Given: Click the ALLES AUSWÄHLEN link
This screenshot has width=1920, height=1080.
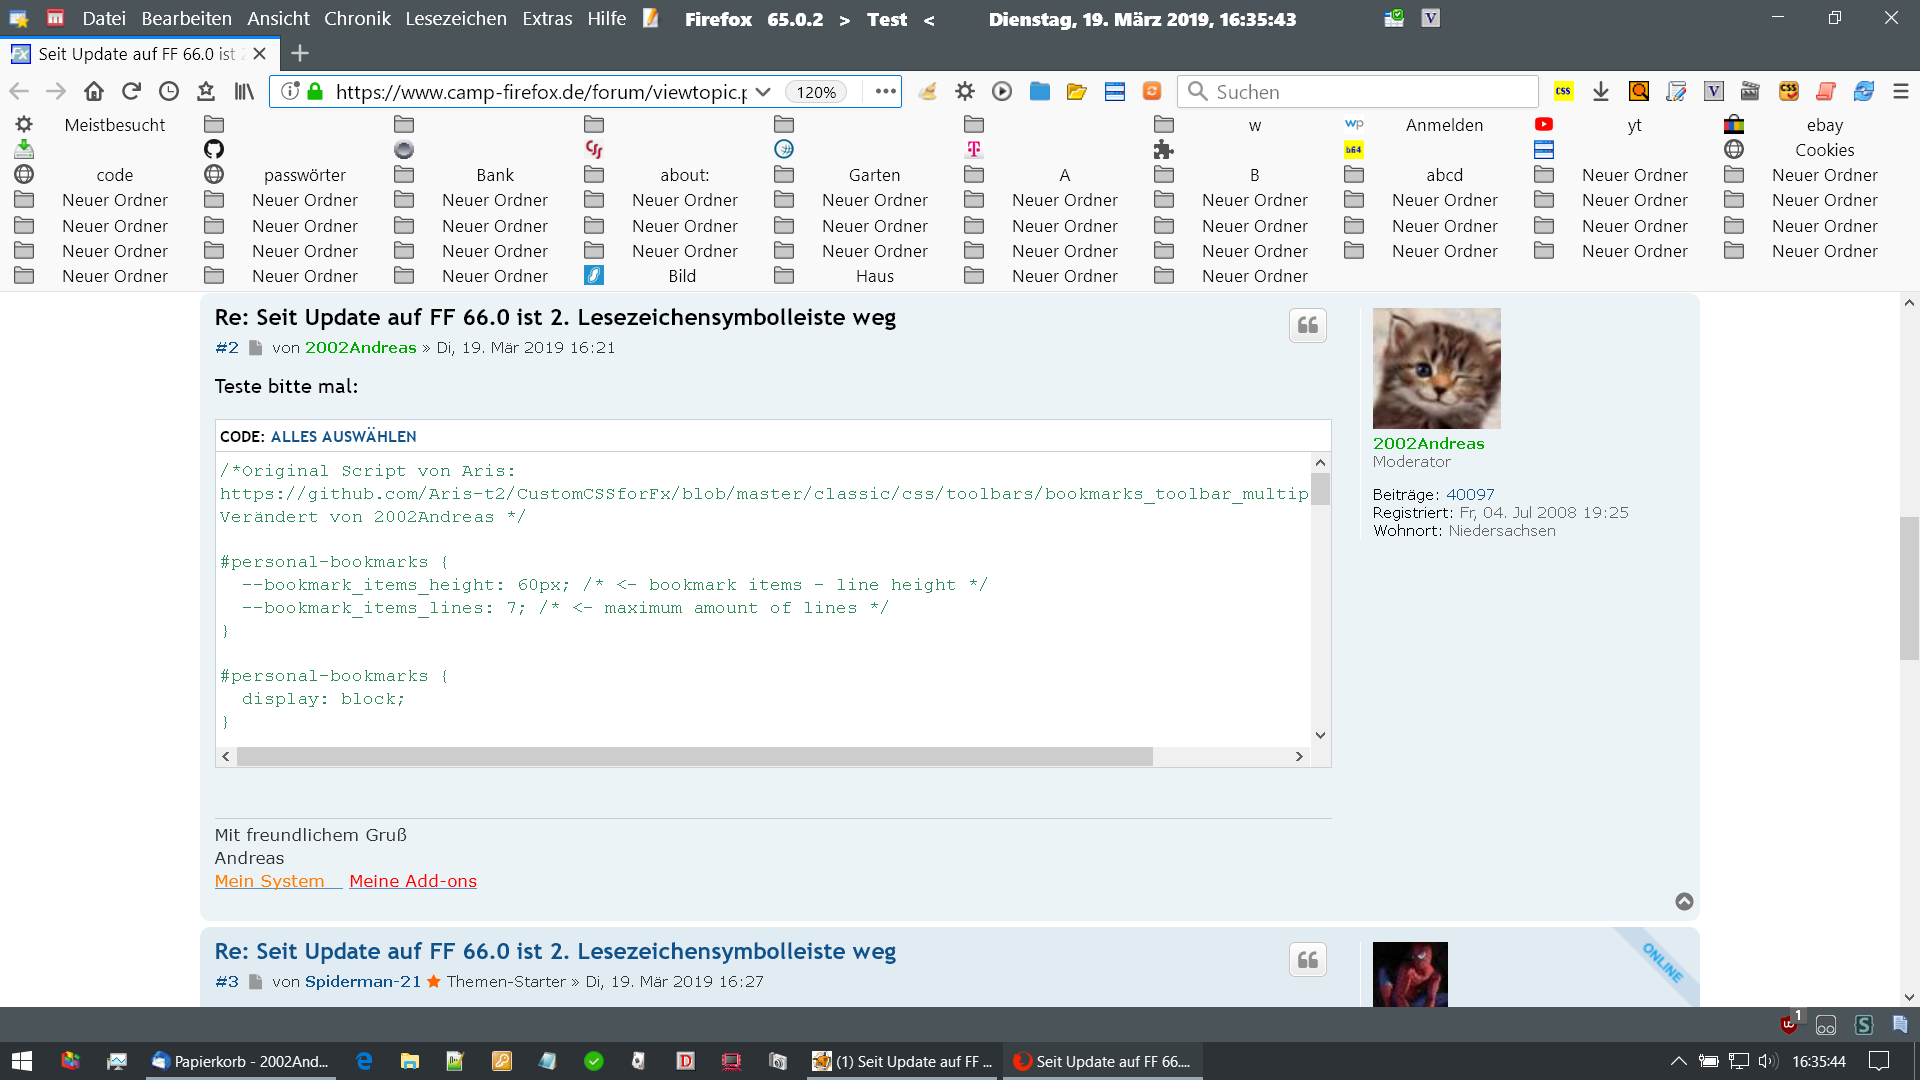Looking at the screenshot, I should tap(343, 437).
